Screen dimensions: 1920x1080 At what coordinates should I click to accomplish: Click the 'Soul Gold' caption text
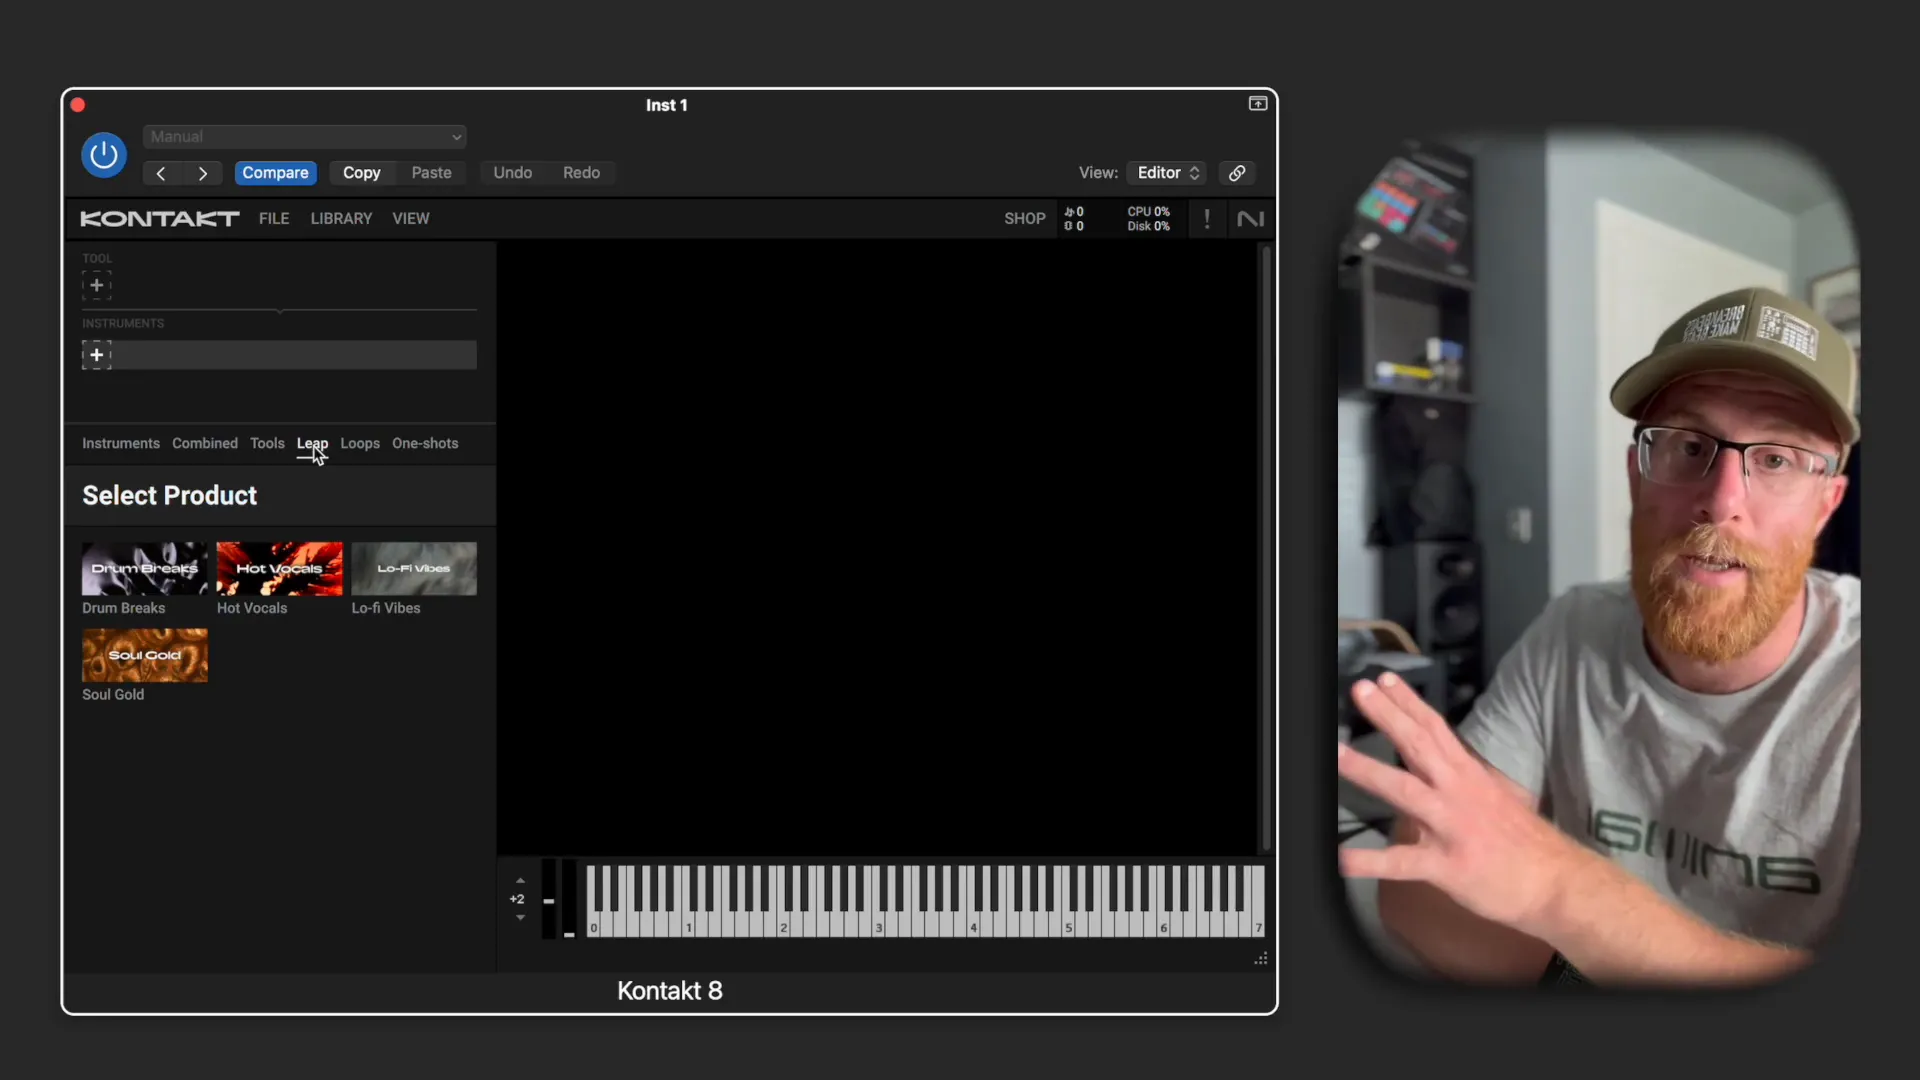[113, 695]
